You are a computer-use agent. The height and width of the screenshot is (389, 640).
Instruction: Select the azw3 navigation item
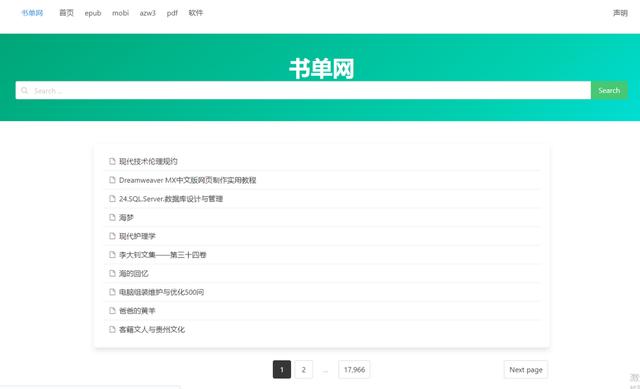click(148, 13)
